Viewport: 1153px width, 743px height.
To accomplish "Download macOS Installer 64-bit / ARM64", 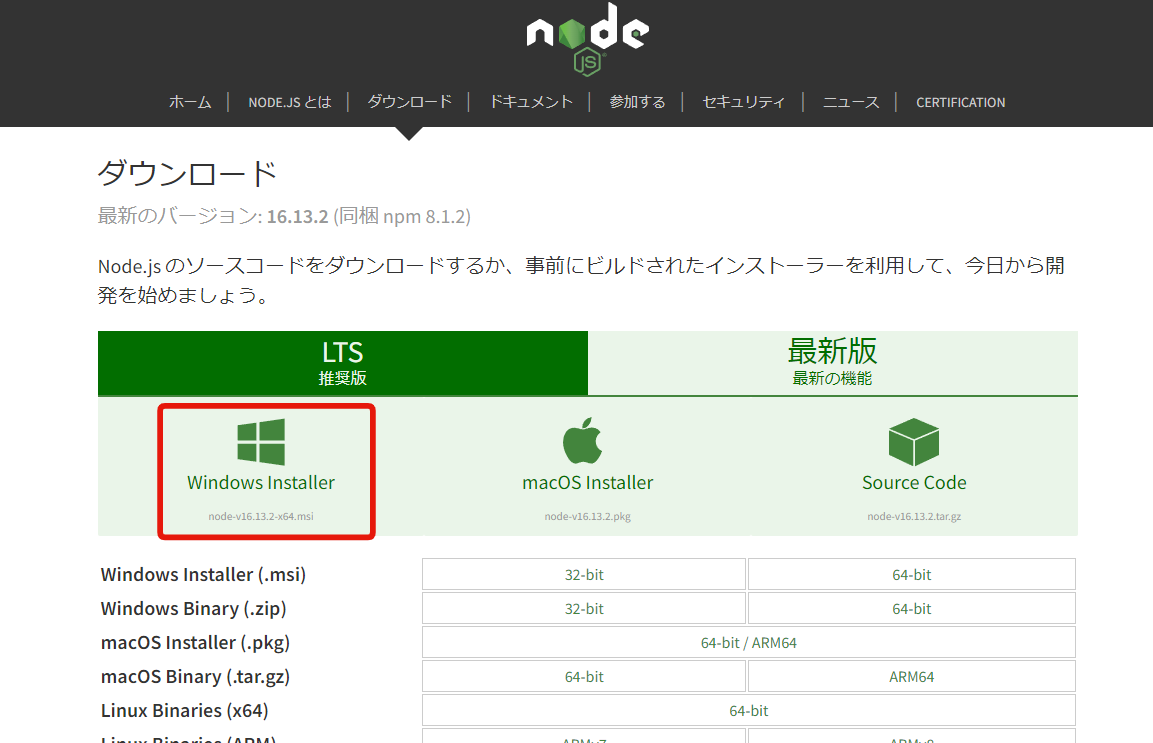I will tap(749, 642).
